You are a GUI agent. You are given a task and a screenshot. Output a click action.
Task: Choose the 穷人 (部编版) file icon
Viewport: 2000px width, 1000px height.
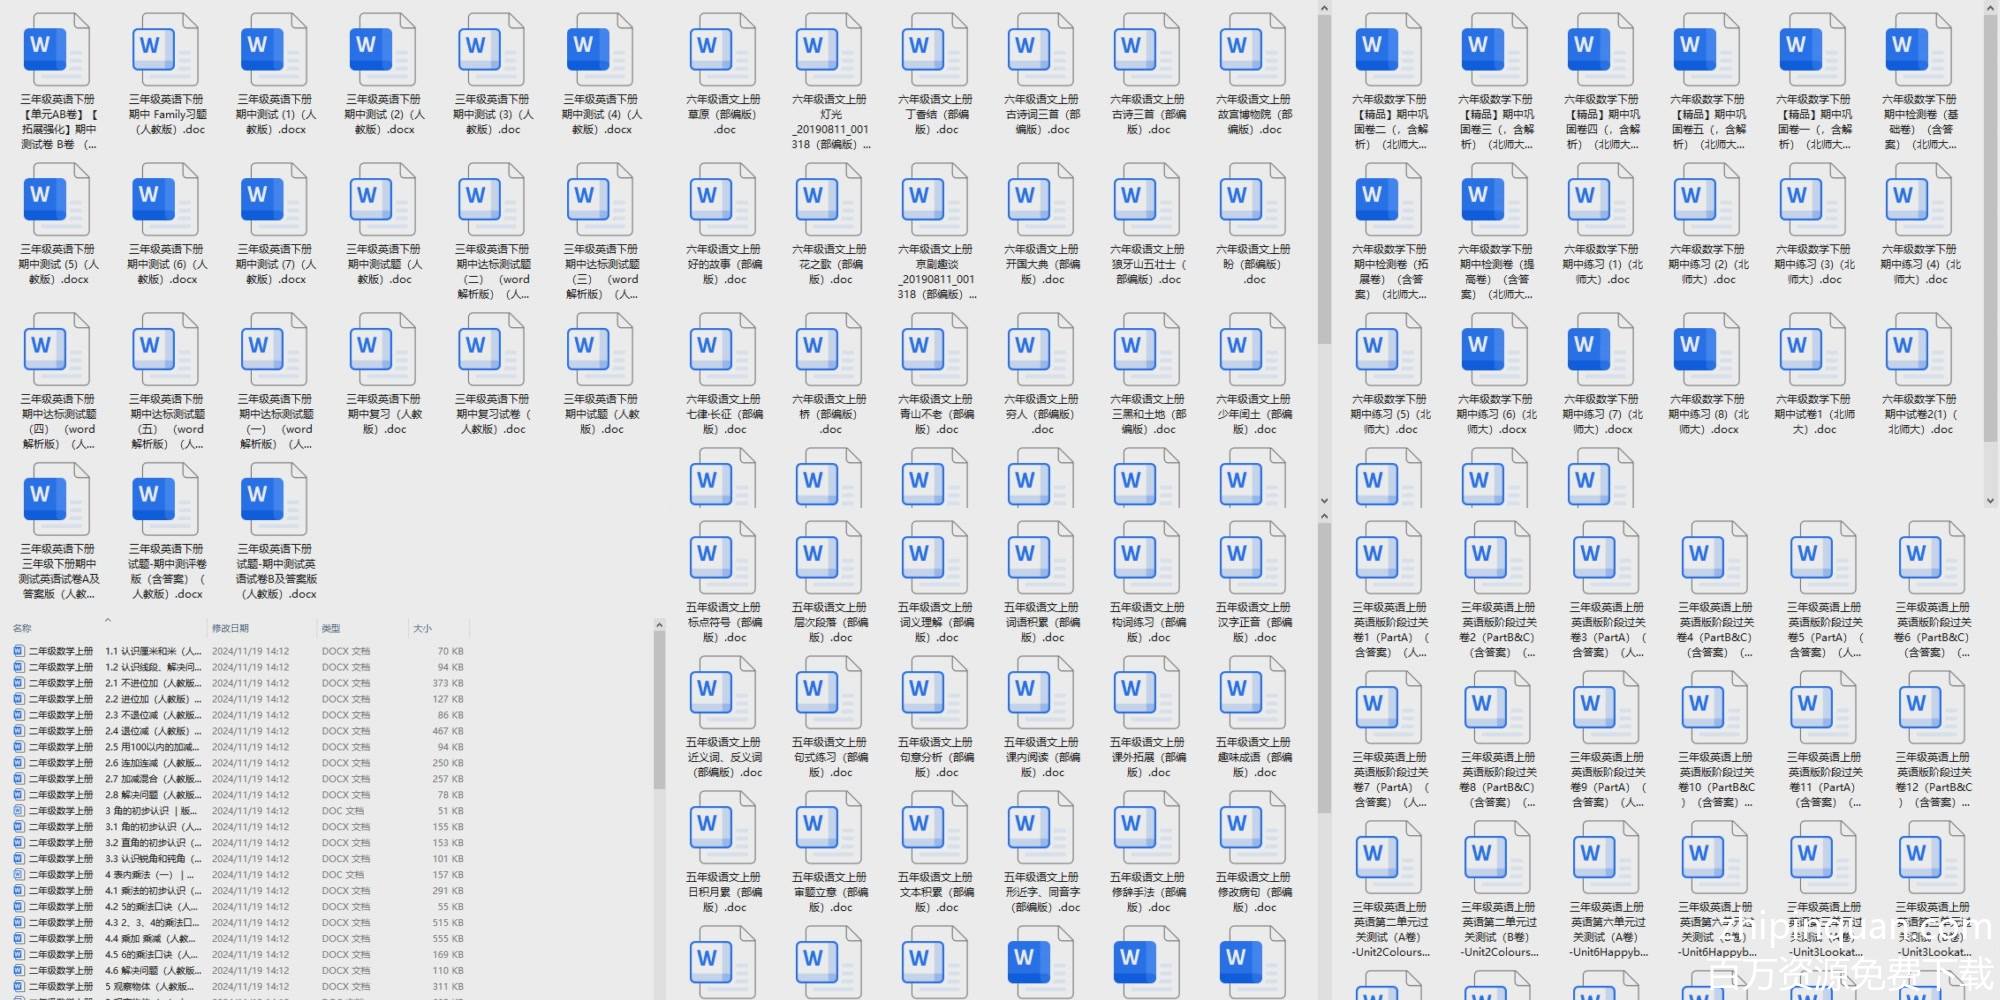coord(1040,350)
